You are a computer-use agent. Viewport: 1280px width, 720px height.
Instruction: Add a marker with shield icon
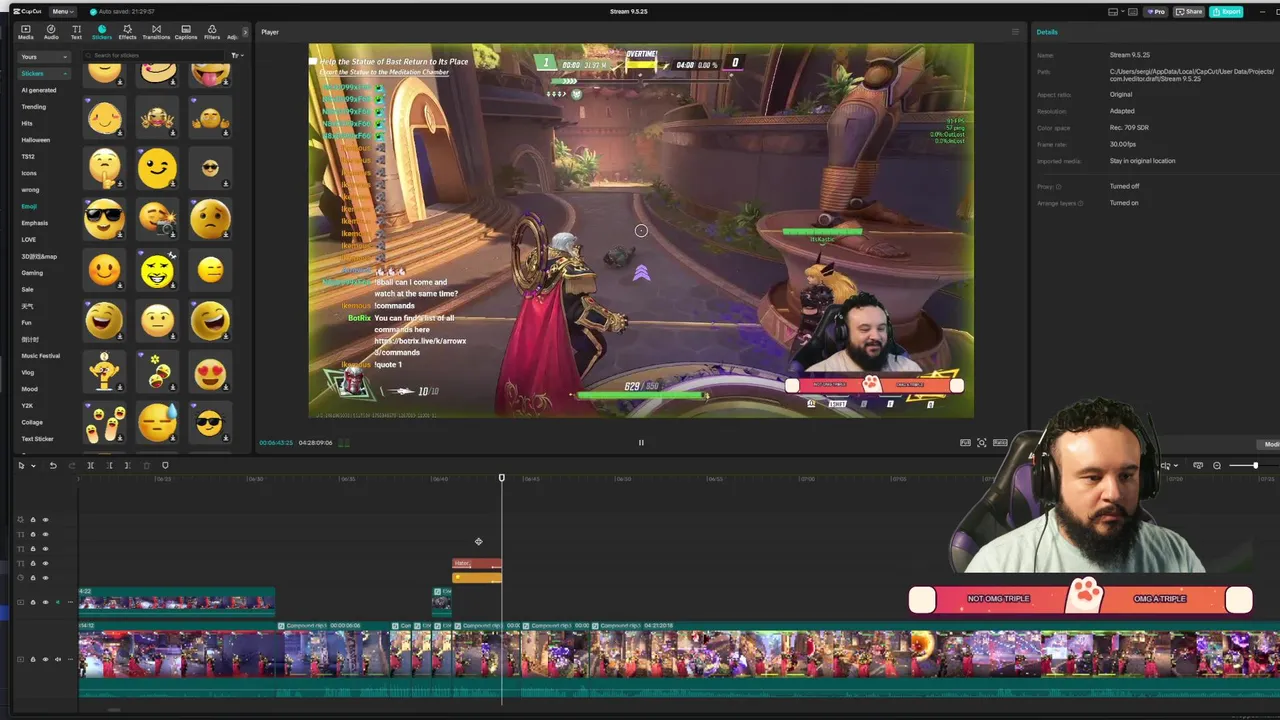(x=165, y=466)
